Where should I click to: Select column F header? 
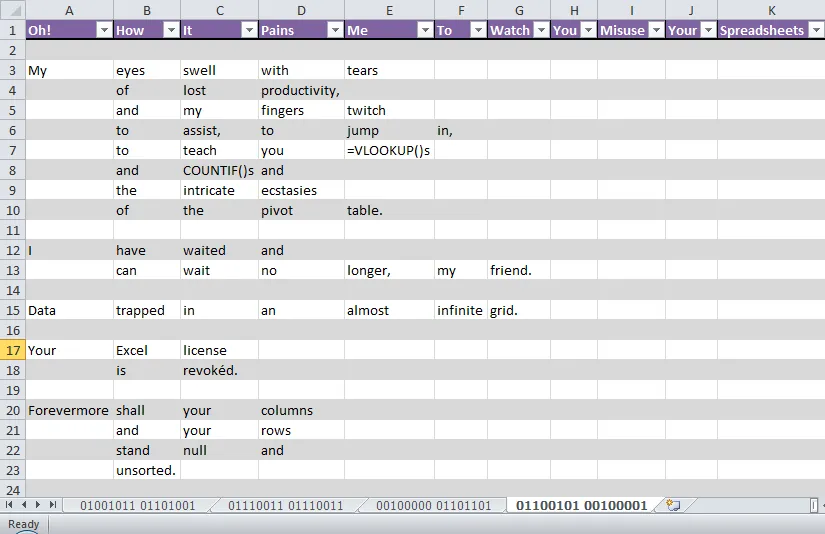tap(461, 10)
